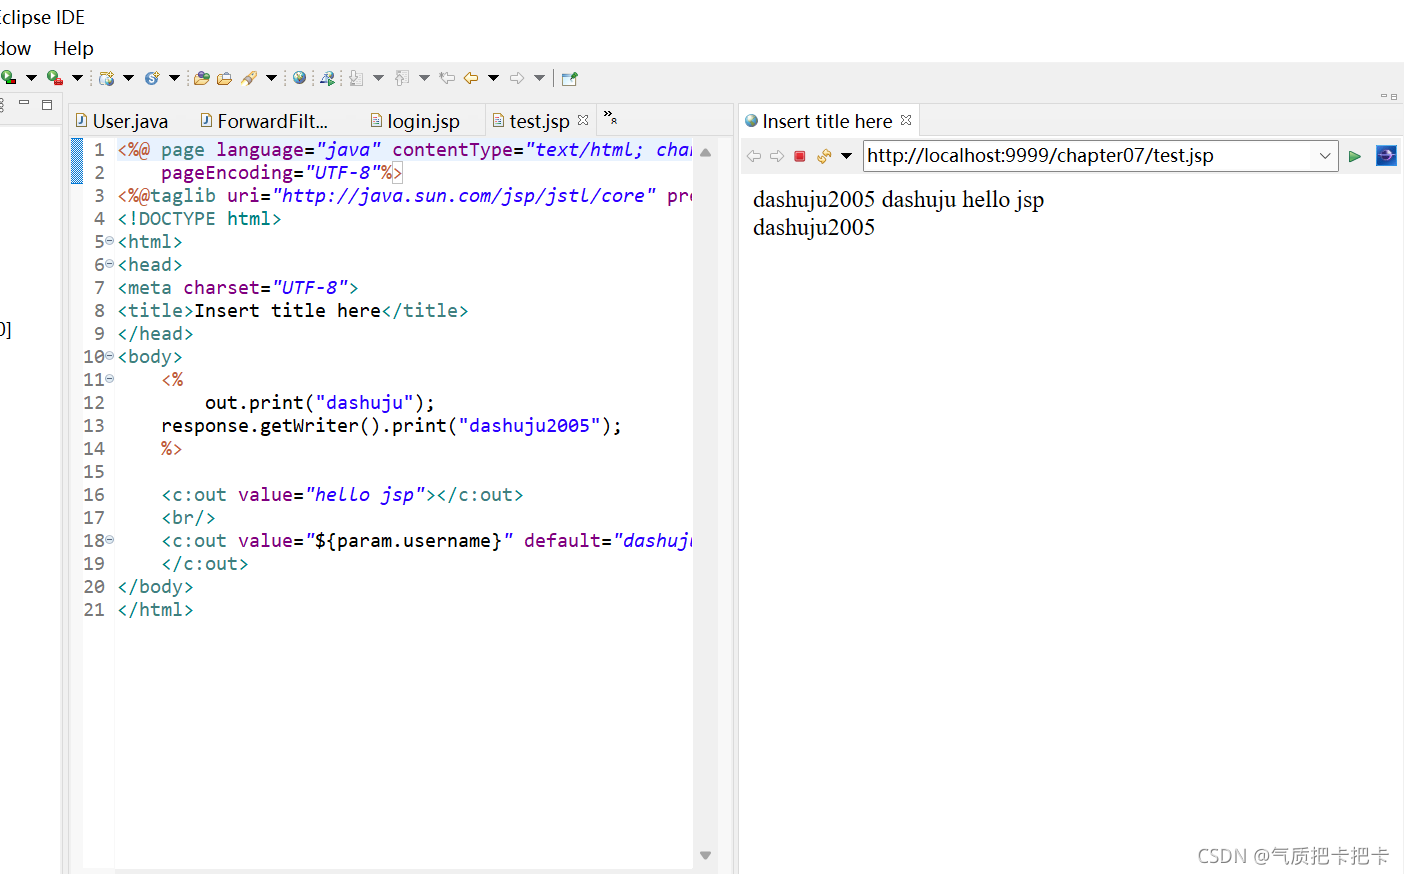This screenshot has height=874, width=1404.
Task: Click the browser Back arrow
Action: coord(754,156)
